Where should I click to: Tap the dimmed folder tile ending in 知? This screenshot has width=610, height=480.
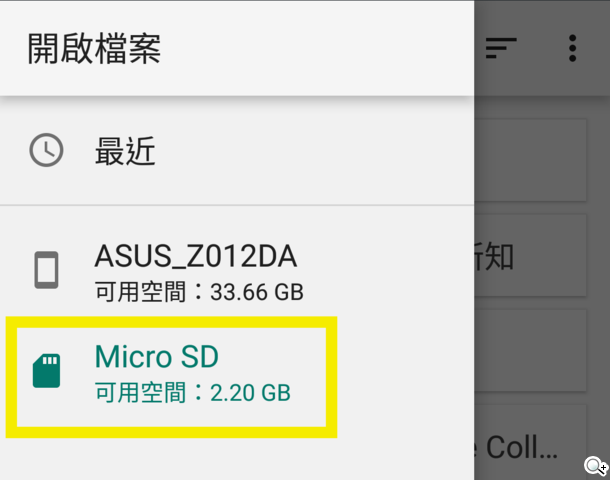point(530,256)
